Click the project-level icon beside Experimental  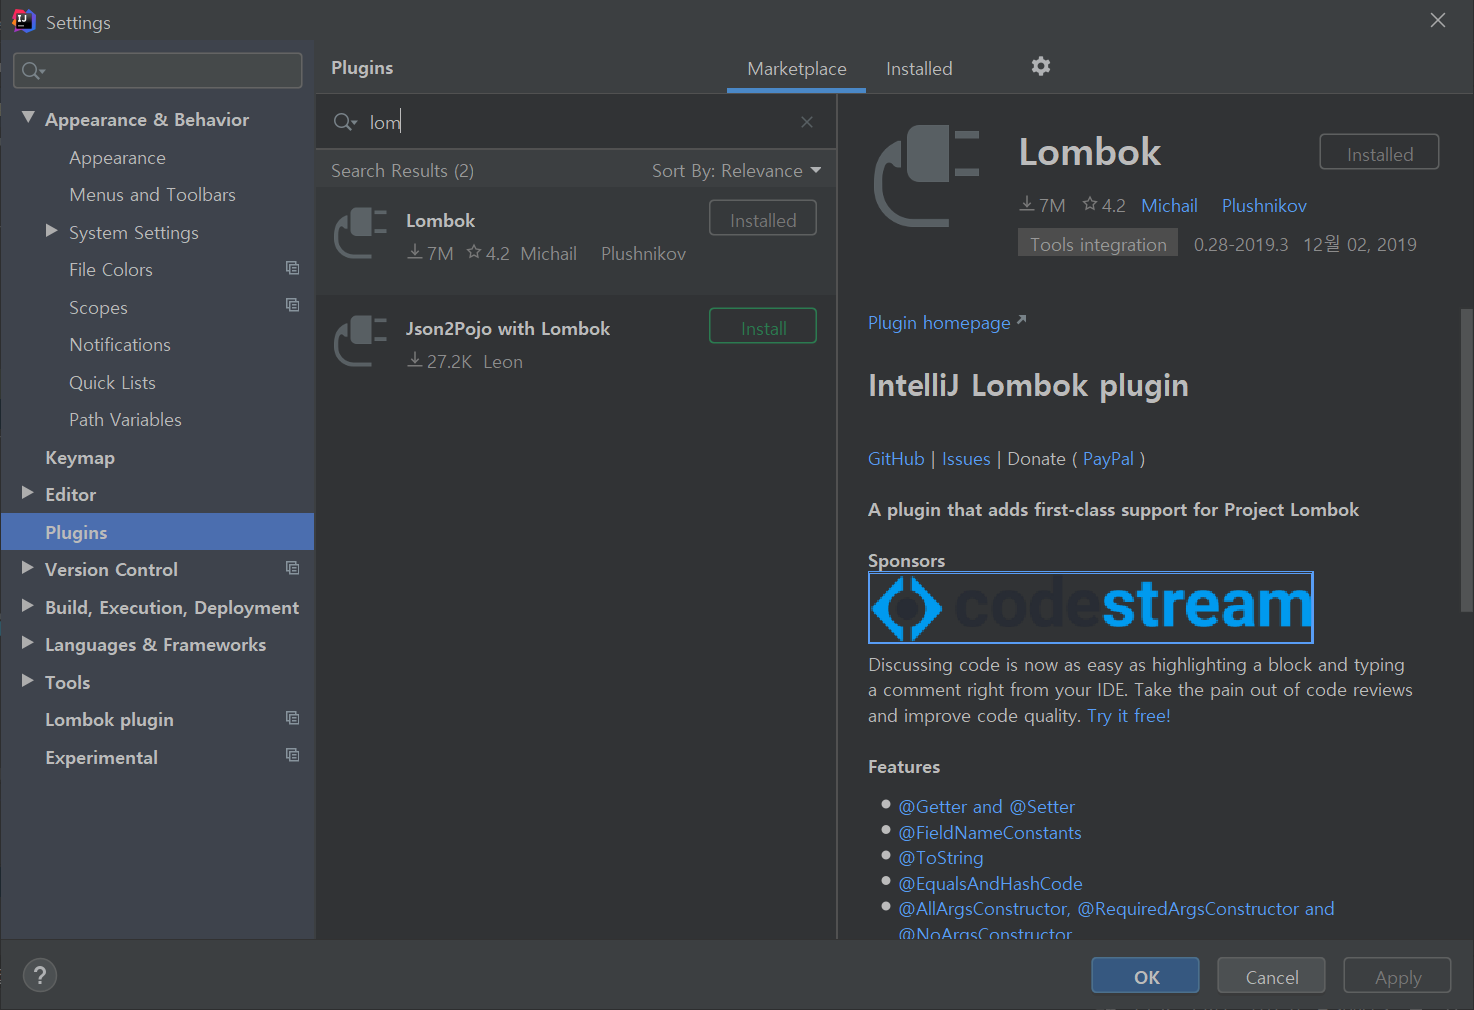(292, 755)
